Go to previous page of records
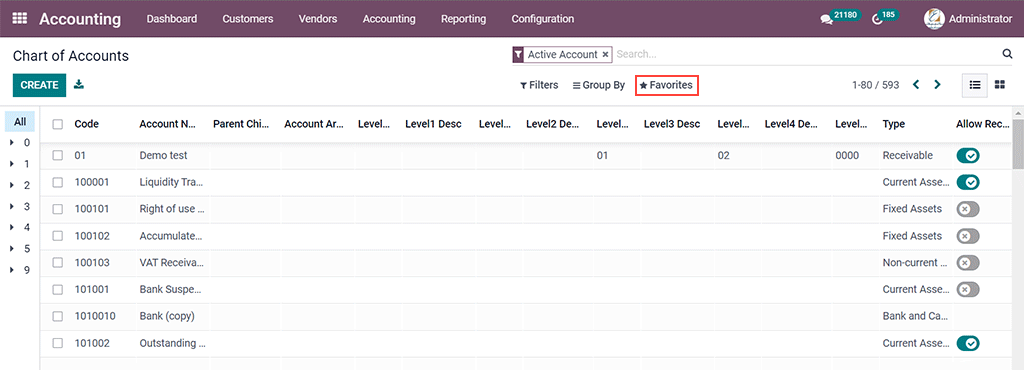This screenshot has width=1024, height=370. coord(916,85)
